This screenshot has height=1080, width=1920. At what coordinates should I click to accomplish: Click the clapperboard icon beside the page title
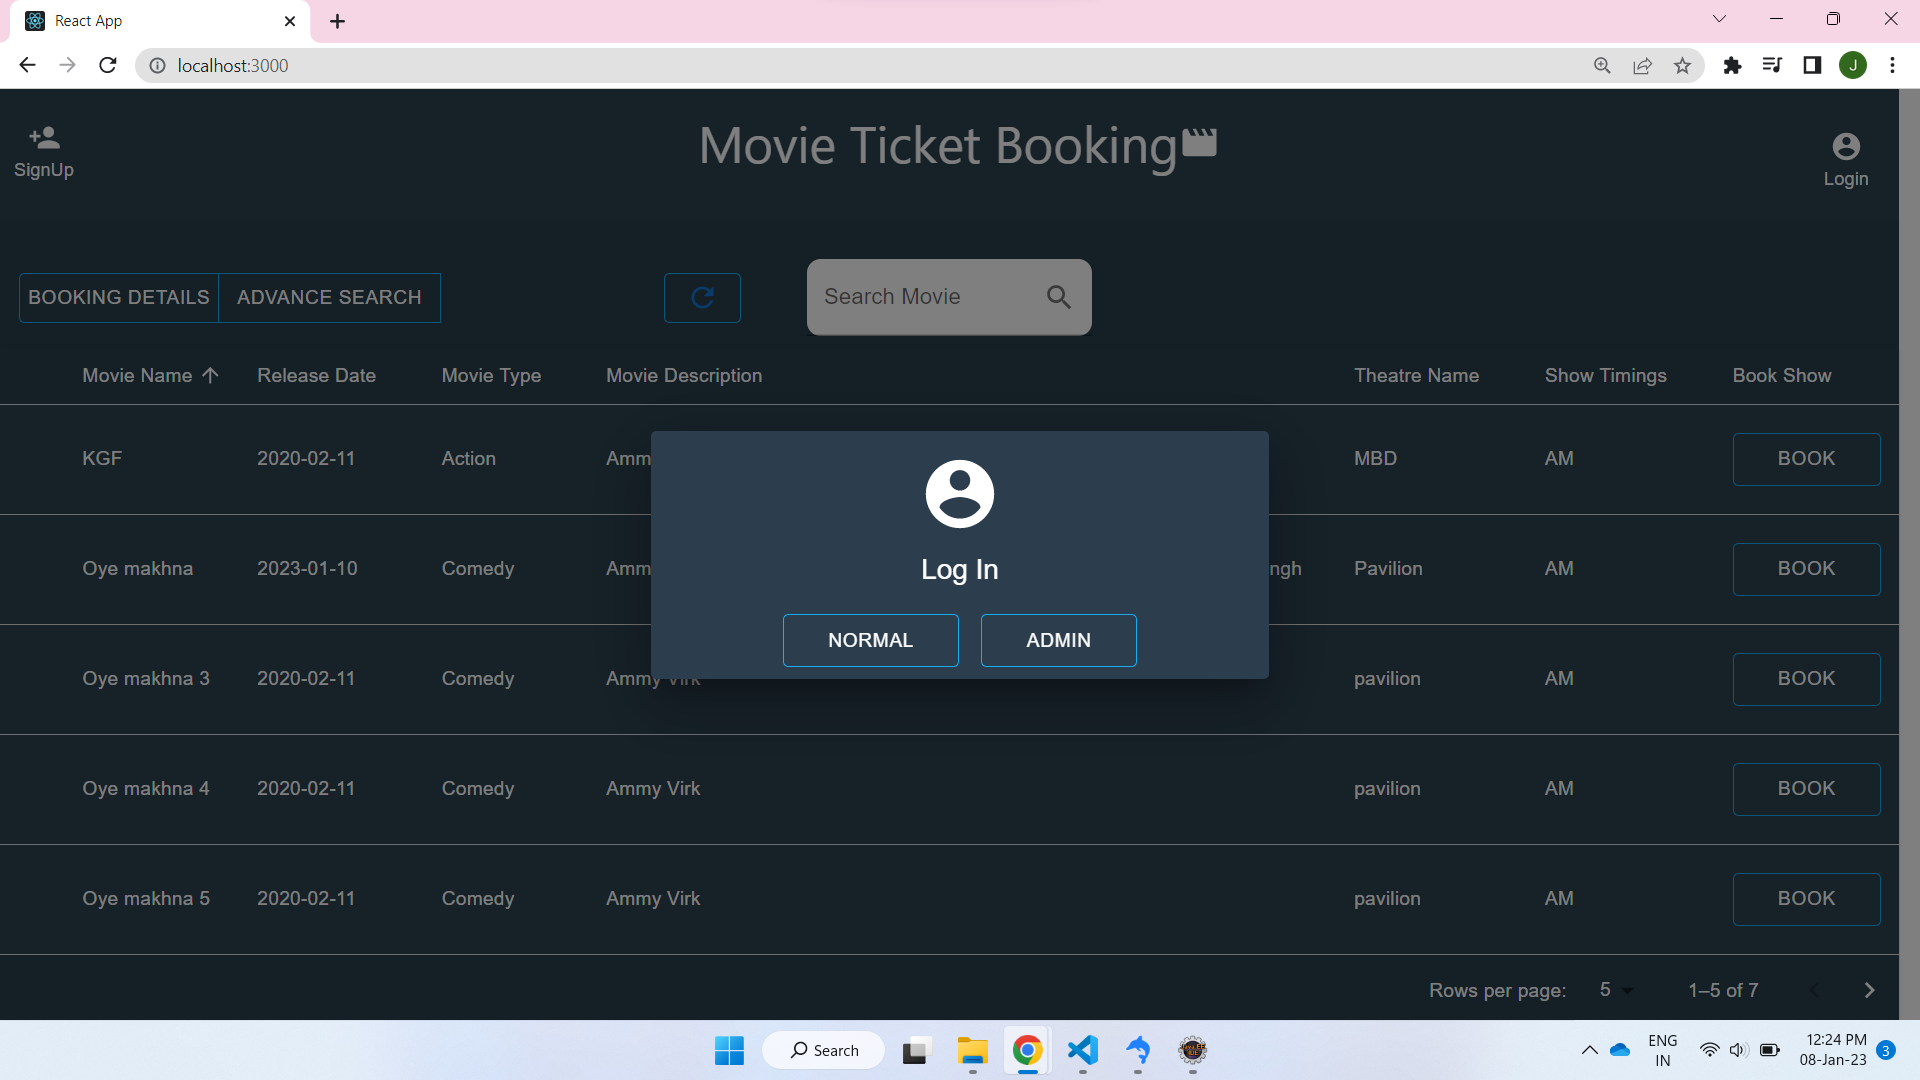(x=1199, y=143)
